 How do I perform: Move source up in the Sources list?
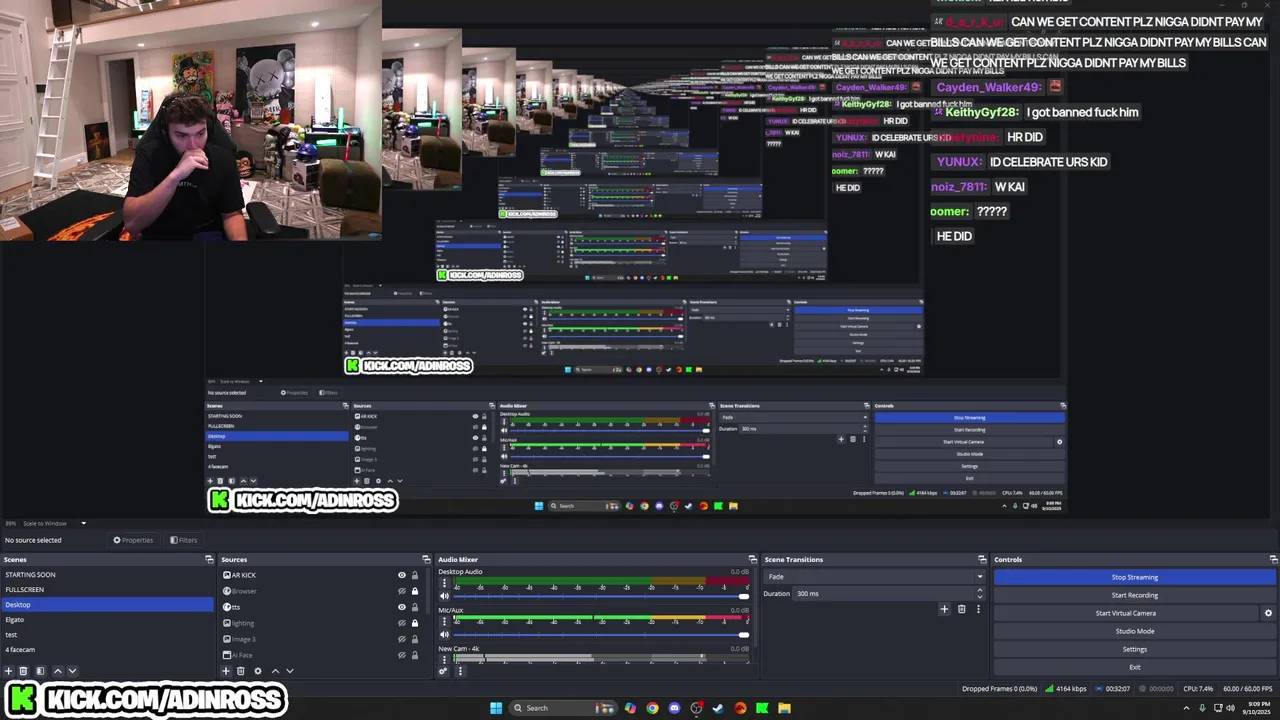tap(275, 671)
